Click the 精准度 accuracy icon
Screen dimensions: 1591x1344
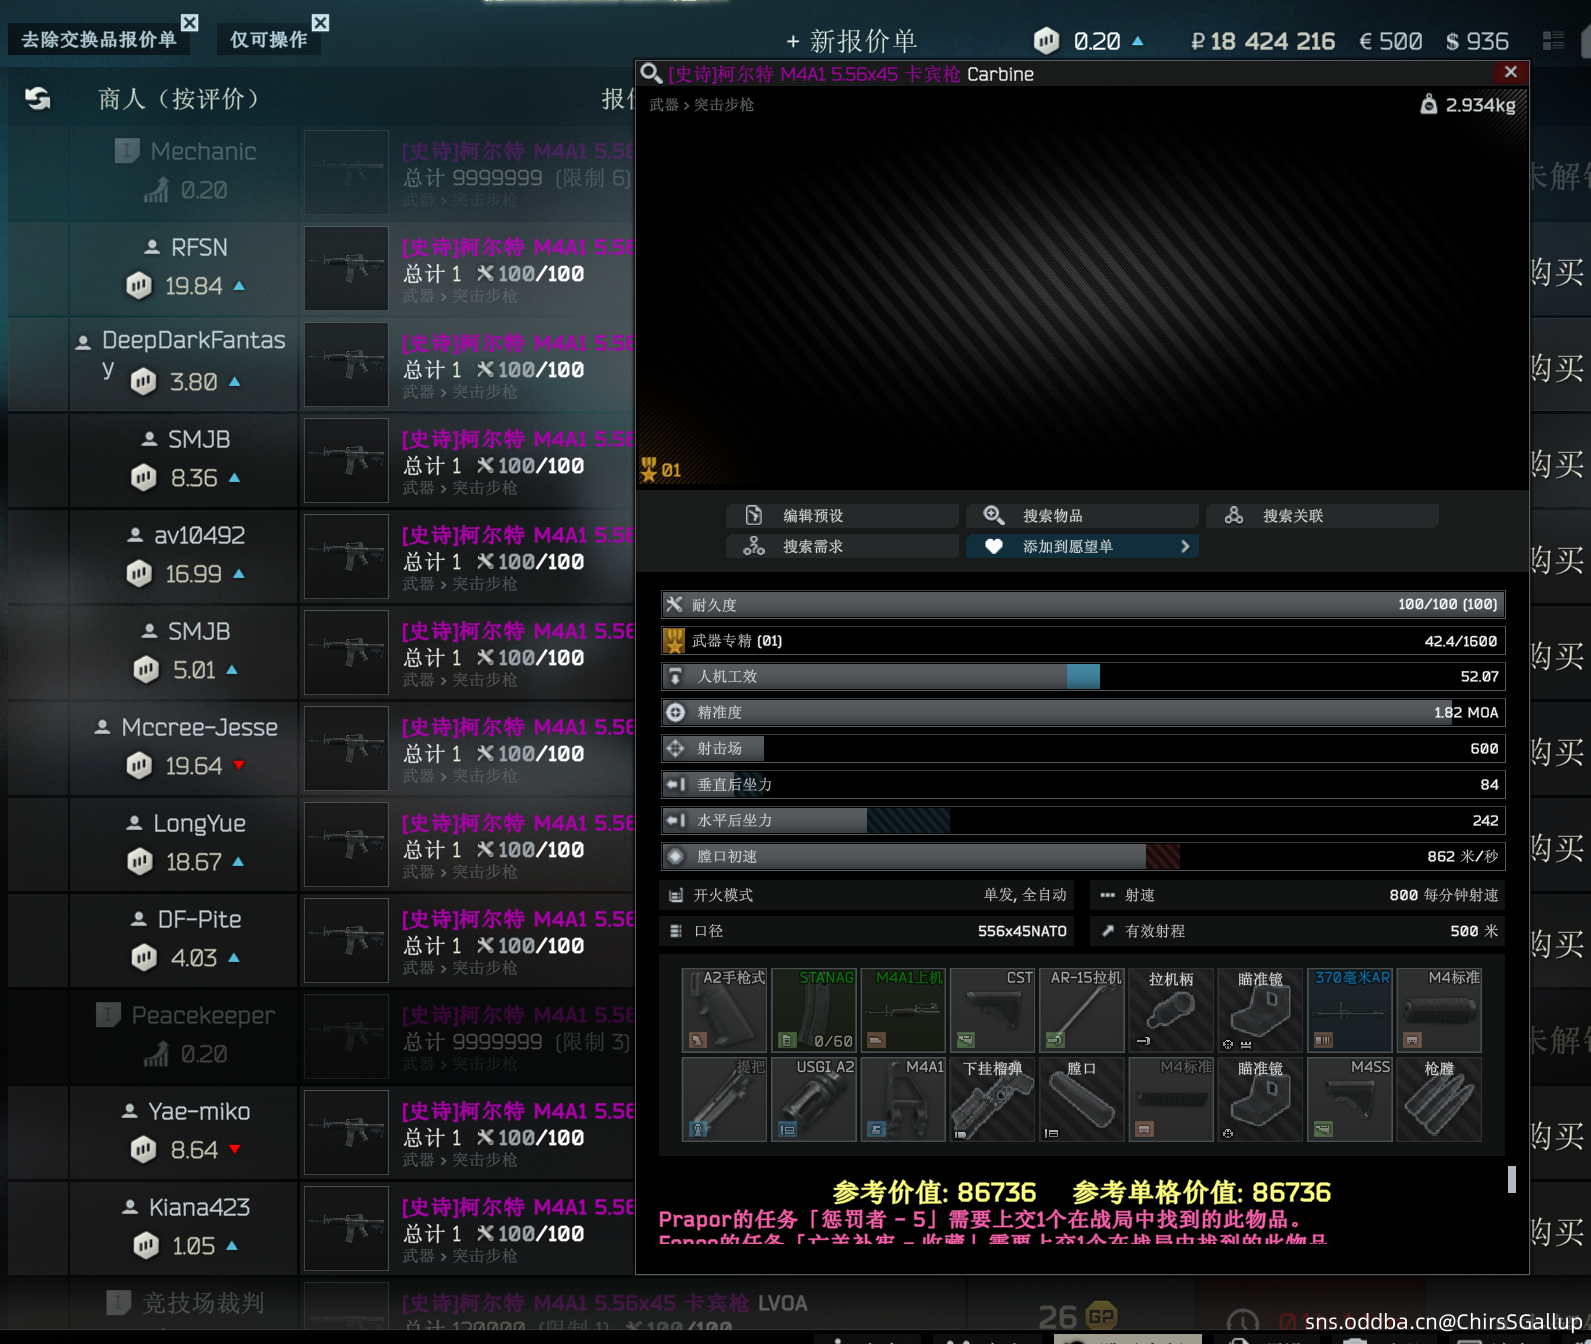pyautogui.click(x=676, y=712)
